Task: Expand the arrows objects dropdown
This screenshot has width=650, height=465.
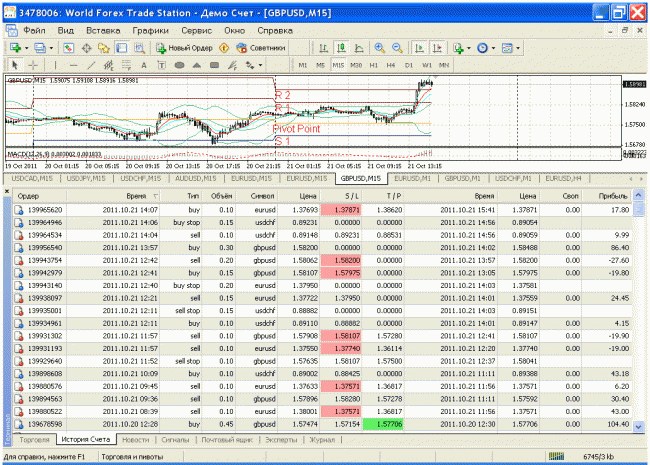Action: (x=260, y=65)
